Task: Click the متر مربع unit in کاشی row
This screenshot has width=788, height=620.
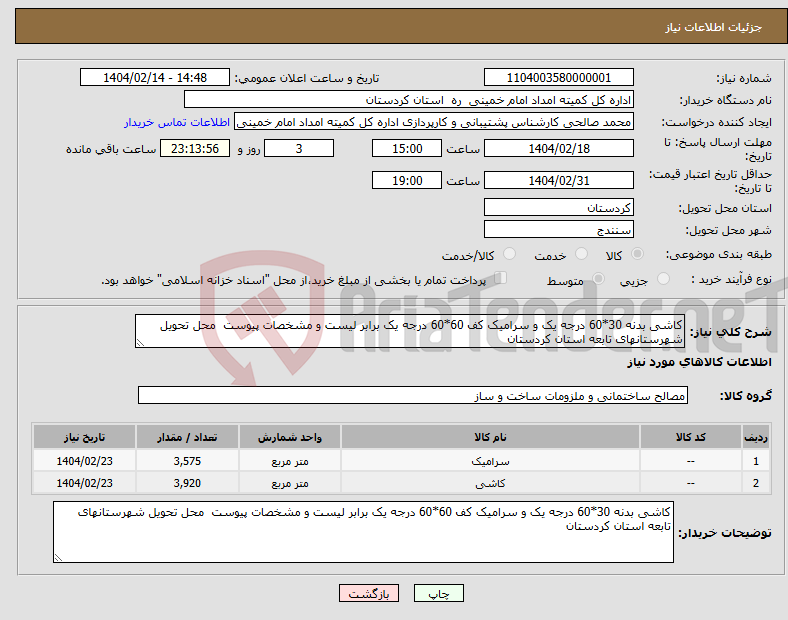Action: (x=289, y=483)
